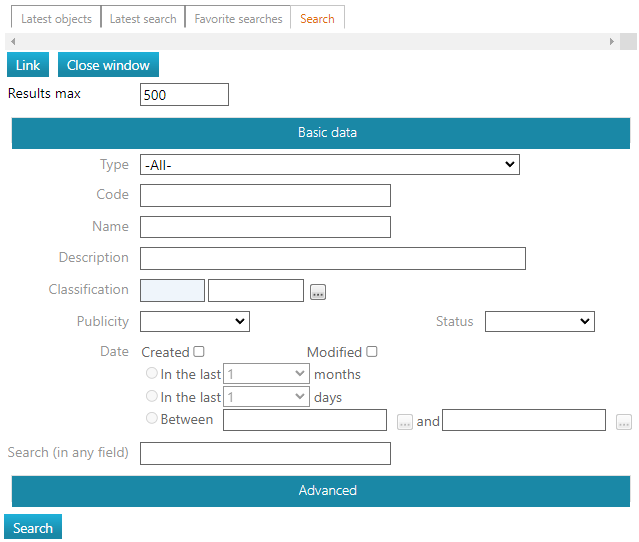
Task: Expand the Type dropdown showing -All-
Action: pos(330,165)
